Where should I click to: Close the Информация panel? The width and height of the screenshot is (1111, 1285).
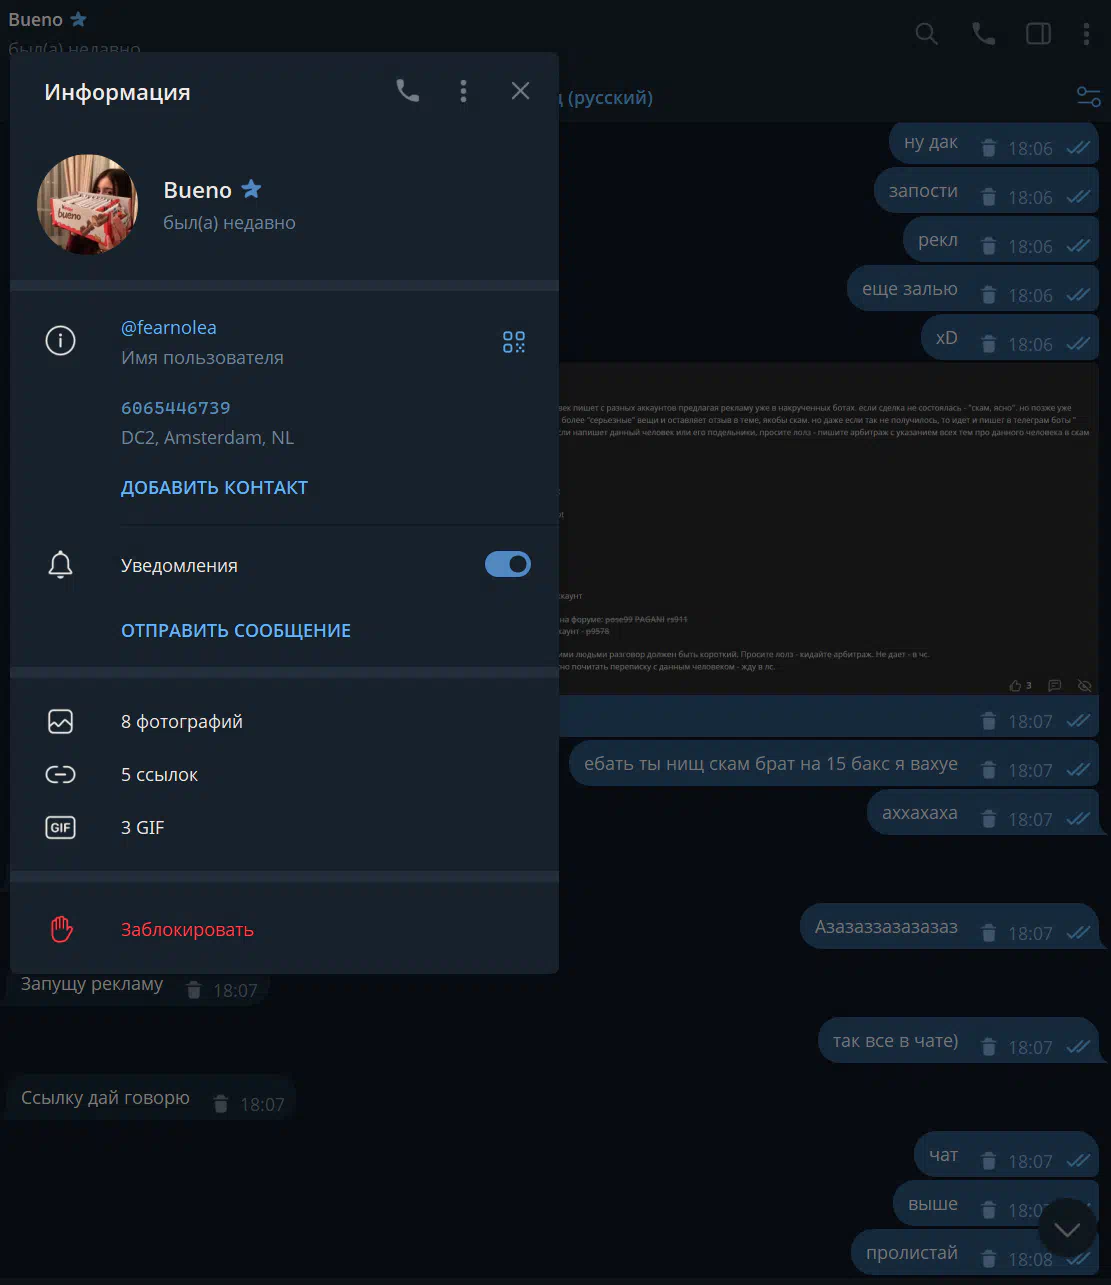[x=520, y=91]
